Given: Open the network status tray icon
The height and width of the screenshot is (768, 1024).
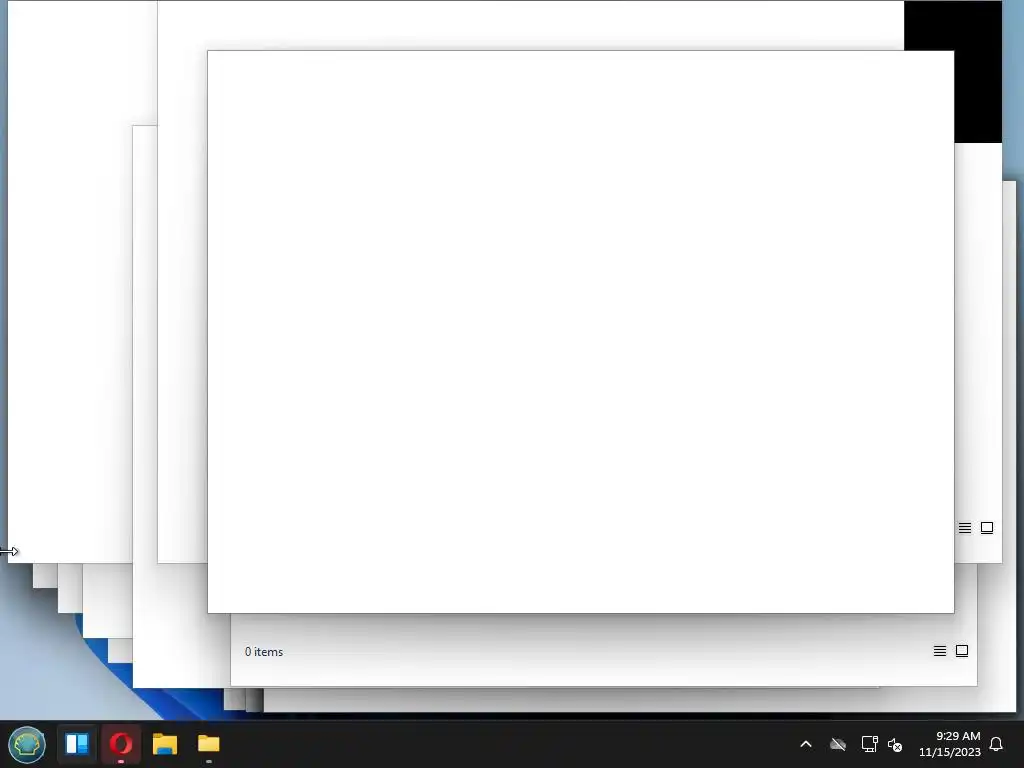Looking at the screenshot, I should [869, 744].
